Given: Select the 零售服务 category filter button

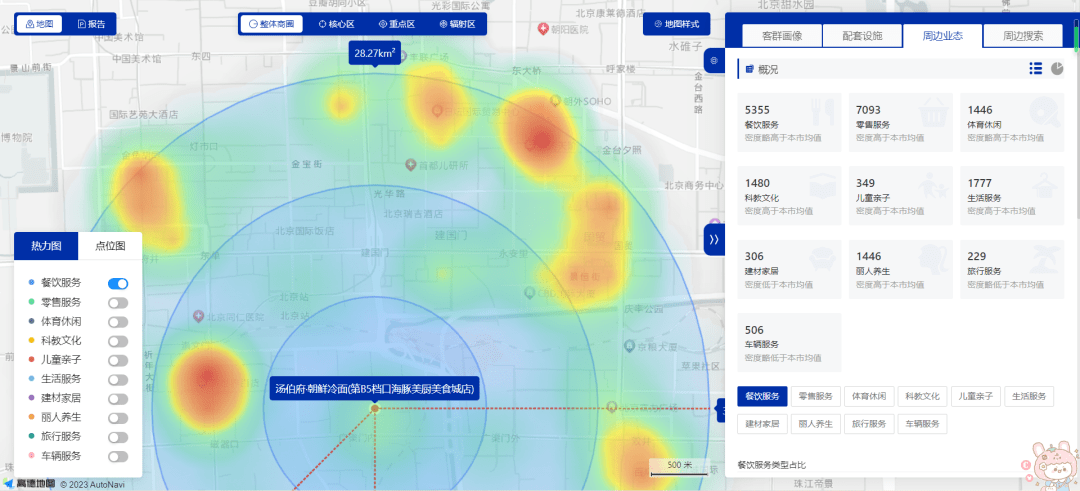Looking at the screenshot, I should (816, 396).
